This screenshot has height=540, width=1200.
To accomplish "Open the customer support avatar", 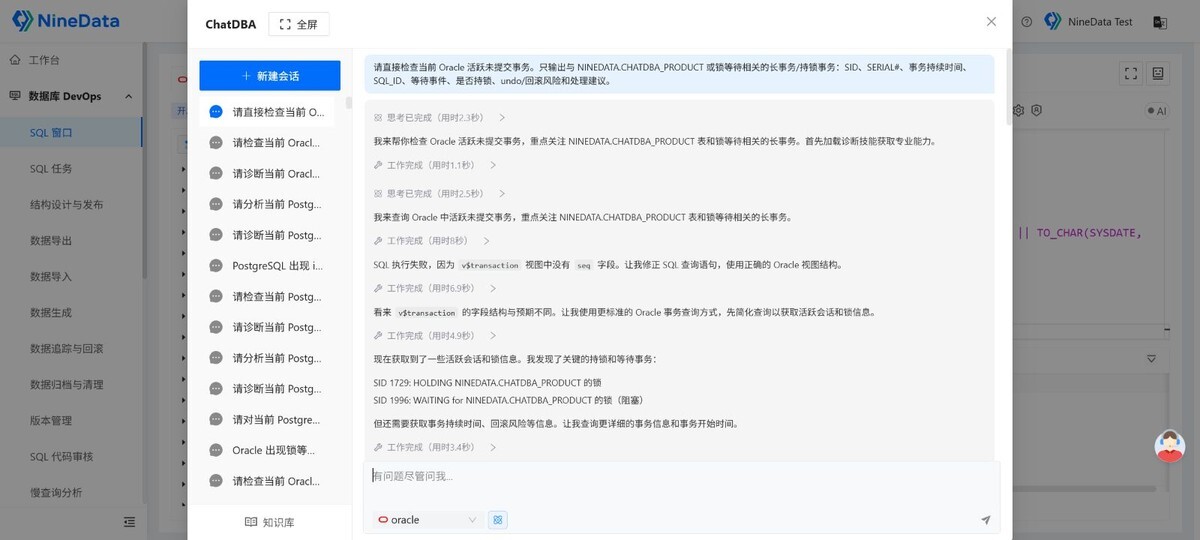I will 1170,446.
